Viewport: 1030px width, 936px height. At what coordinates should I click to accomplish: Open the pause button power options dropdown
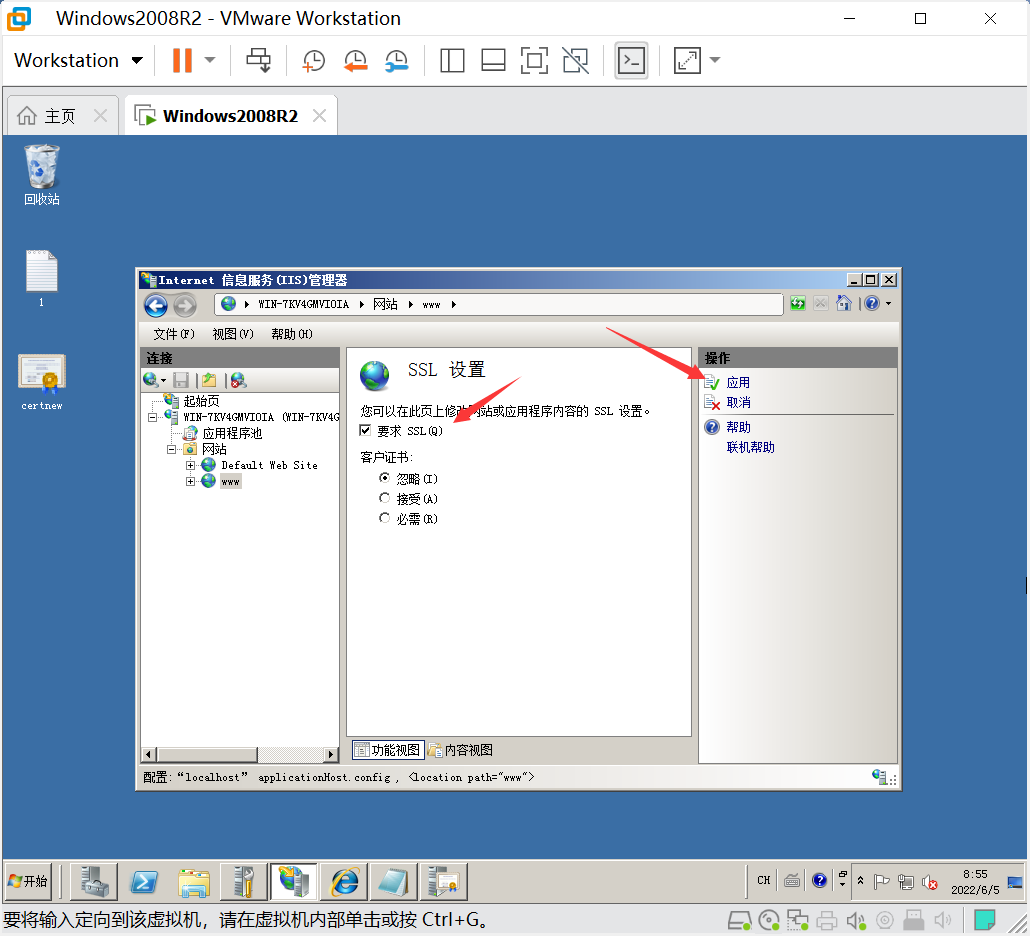210,60
